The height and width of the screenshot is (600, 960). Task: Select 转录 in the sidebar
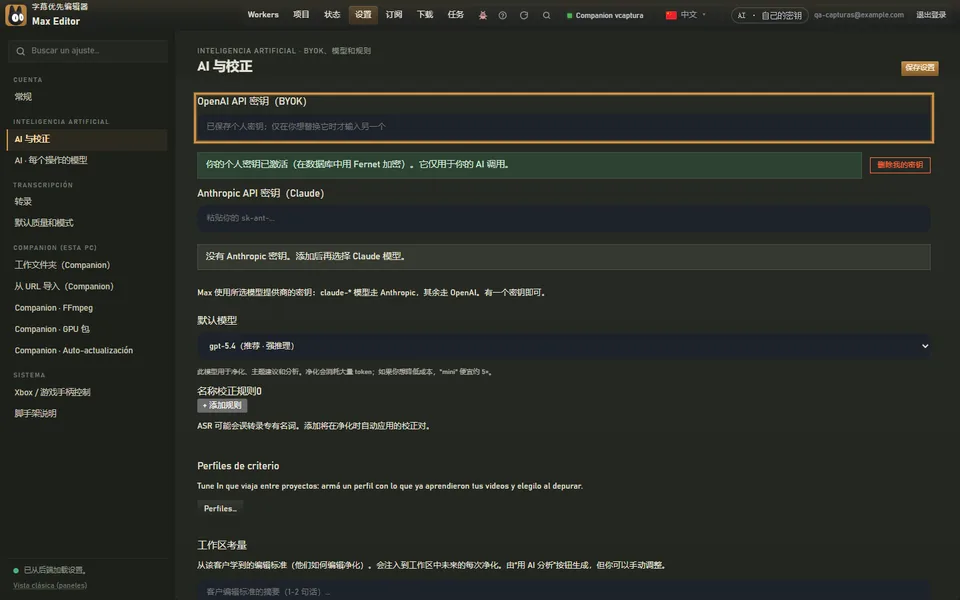[87, 201]
